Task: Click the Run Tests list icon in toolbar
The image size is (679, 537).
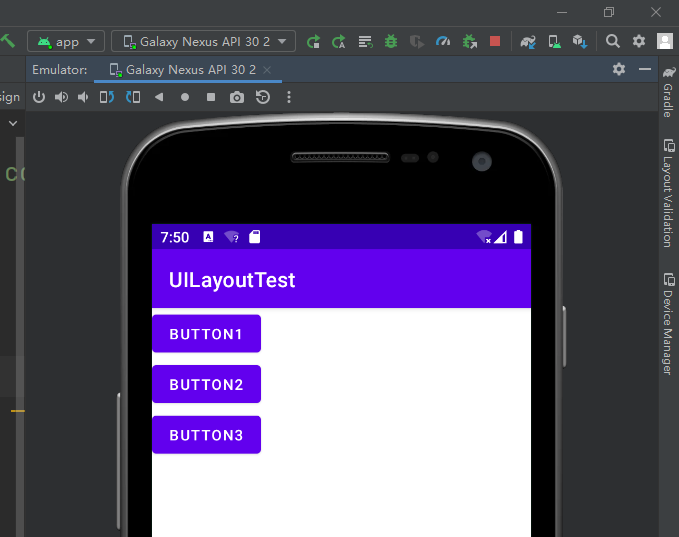Action: 365,42
